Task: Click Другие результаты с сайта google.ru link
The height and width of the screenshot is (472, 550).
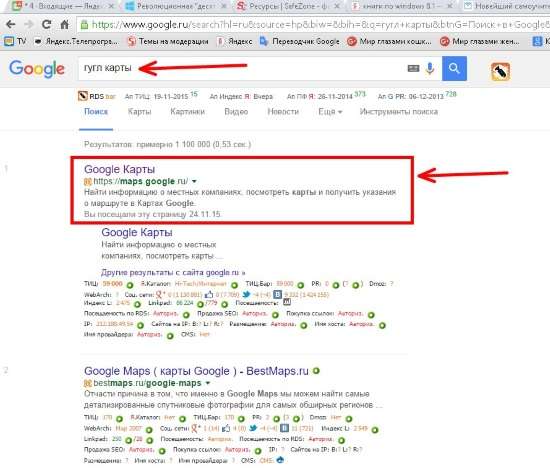Action: (x=173, y=272)
